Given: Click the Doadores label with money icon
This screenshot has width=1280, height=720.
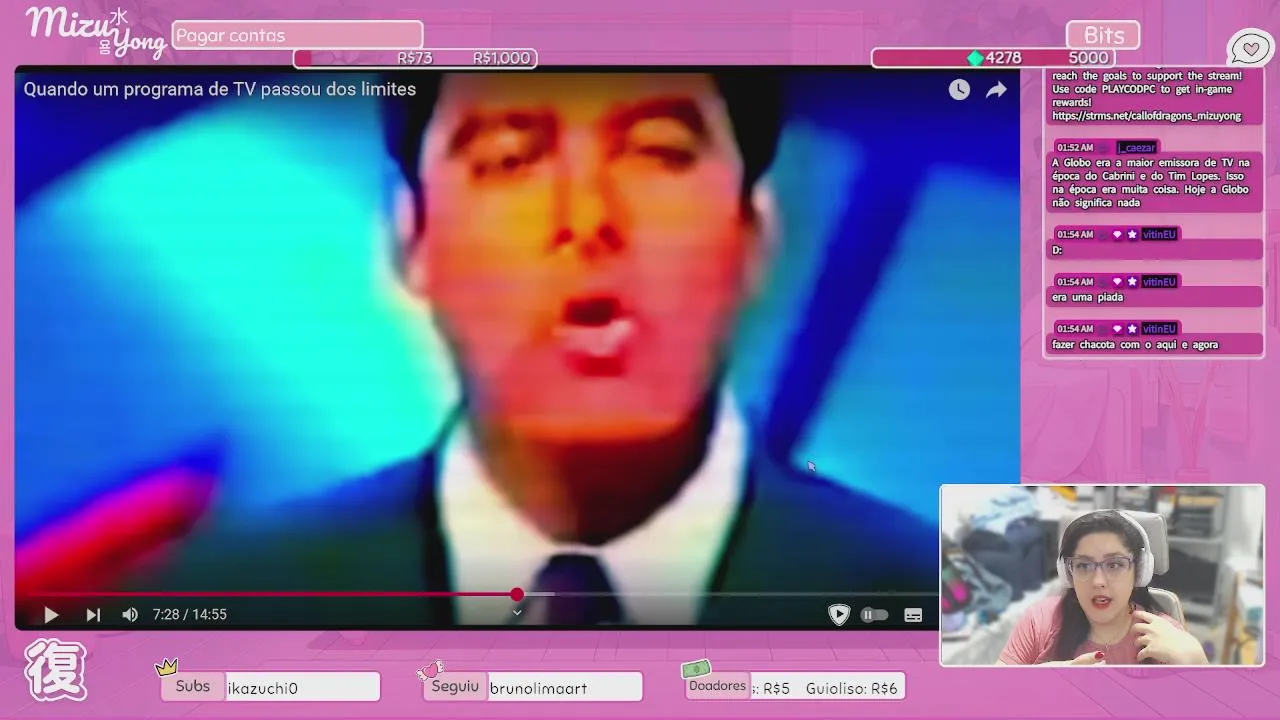Looking at the screenshot, I should pyautogui.click(x=717, y=685).
